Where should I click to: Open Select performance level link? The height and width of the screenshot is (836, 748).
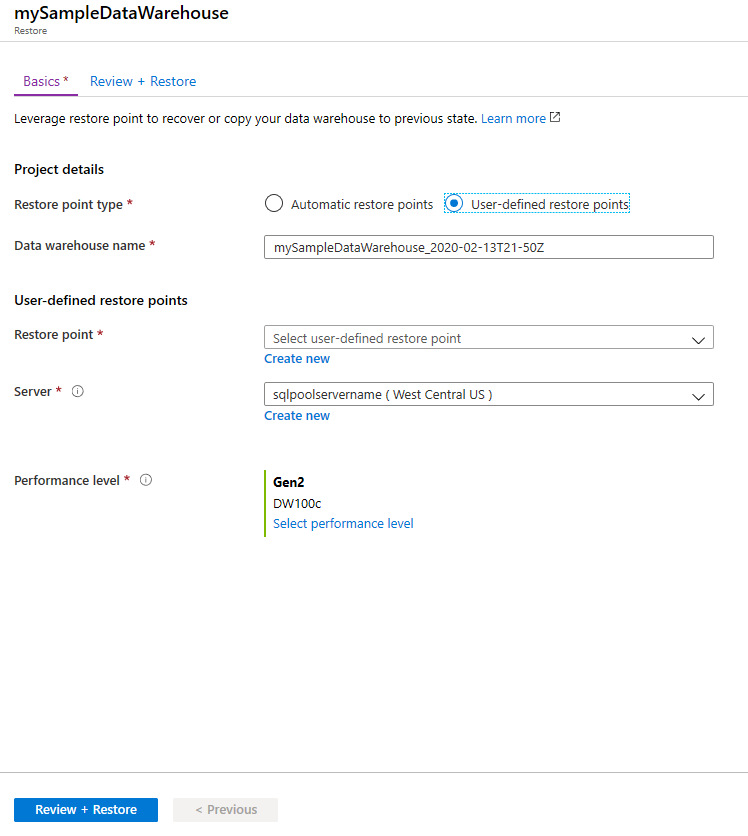click(343, 523)
